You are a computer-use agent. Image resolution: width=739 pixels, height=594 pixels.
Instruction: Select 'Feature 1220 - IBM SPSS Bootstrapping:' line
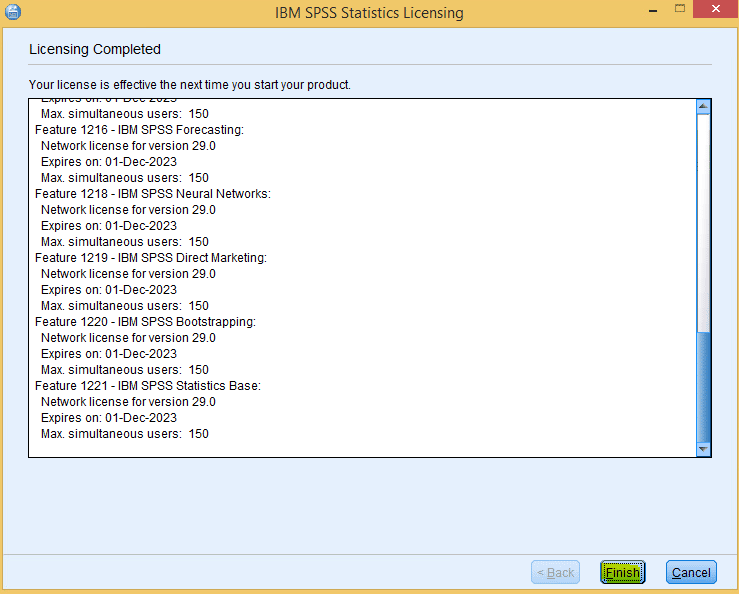145,322
